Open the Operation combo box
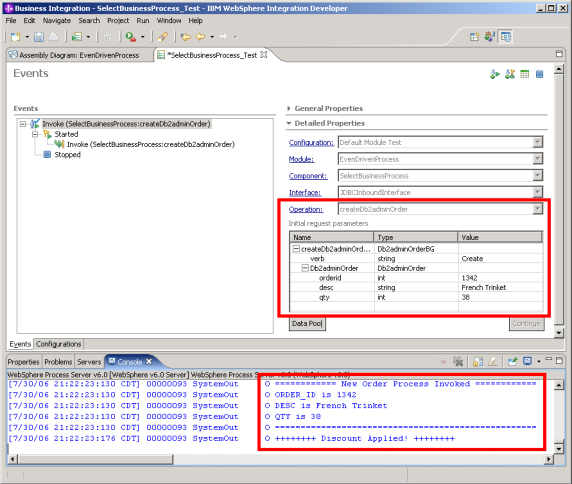This screenshot has height=484, width=572. pyautogui.click(x=537, y=209)
